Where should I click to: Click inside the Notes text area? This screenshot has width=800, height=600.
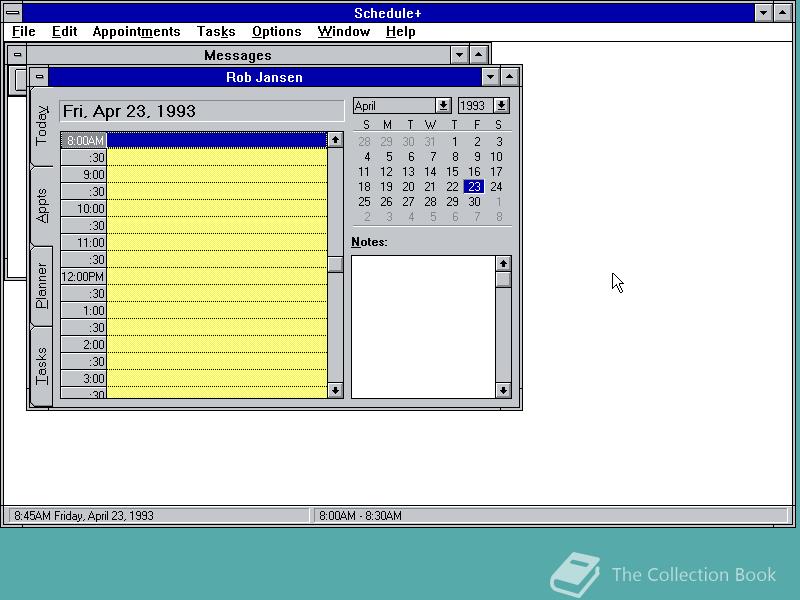pyautogui.click(x=423, y=327)
